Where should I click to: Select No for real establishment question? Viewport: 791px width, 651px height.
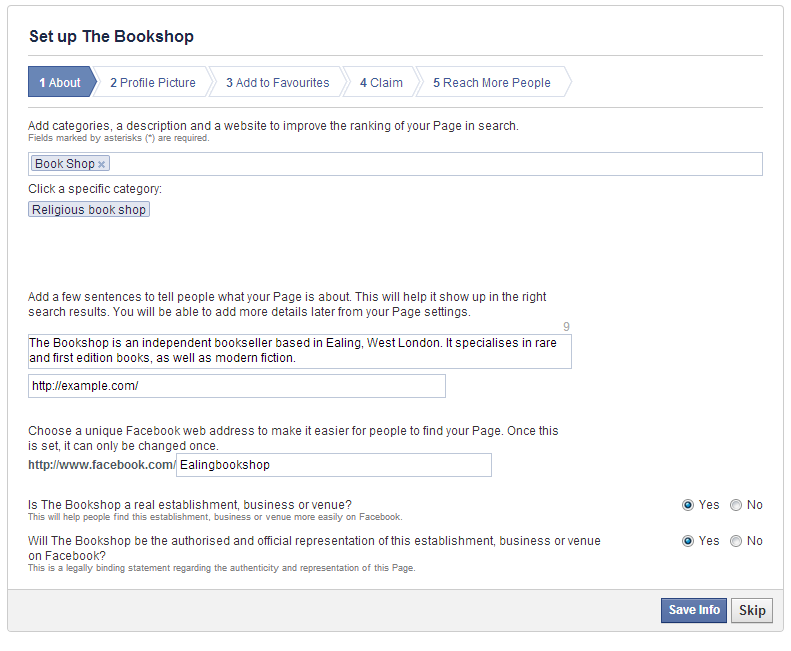[736, 505]
